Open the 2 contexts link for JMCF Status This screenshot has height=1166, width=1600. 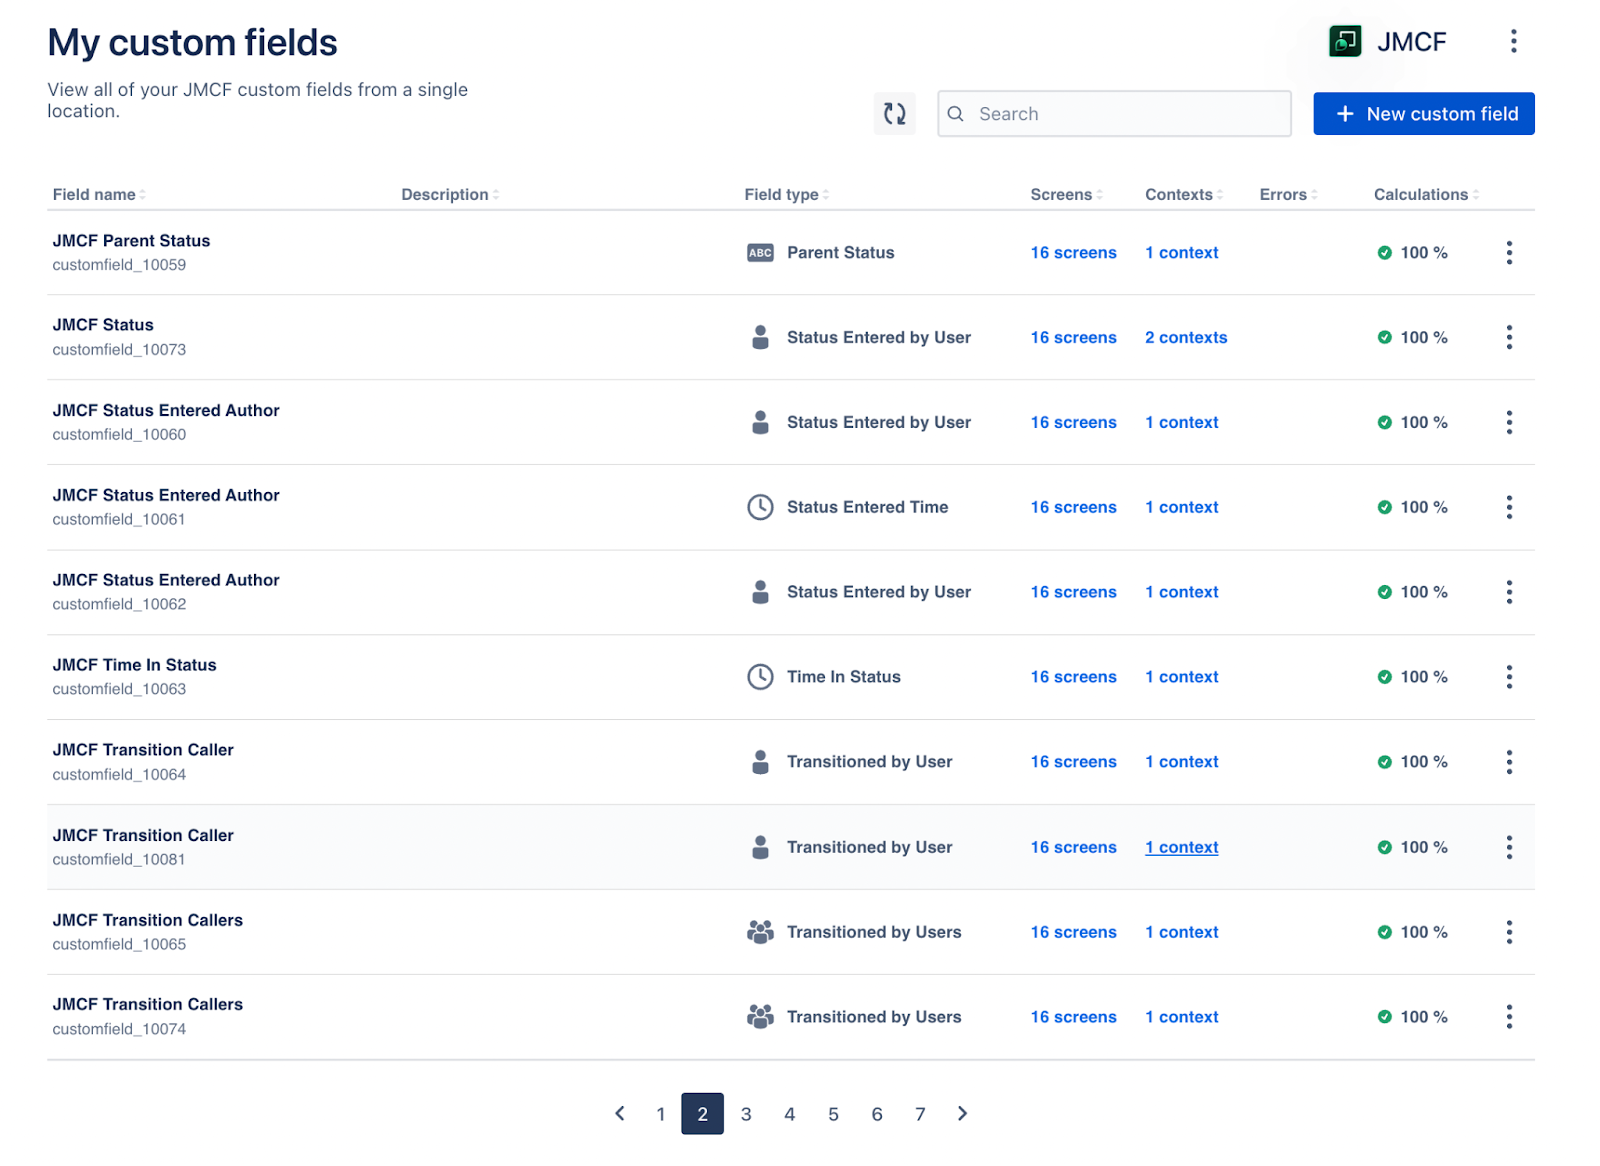[1186, 338]
